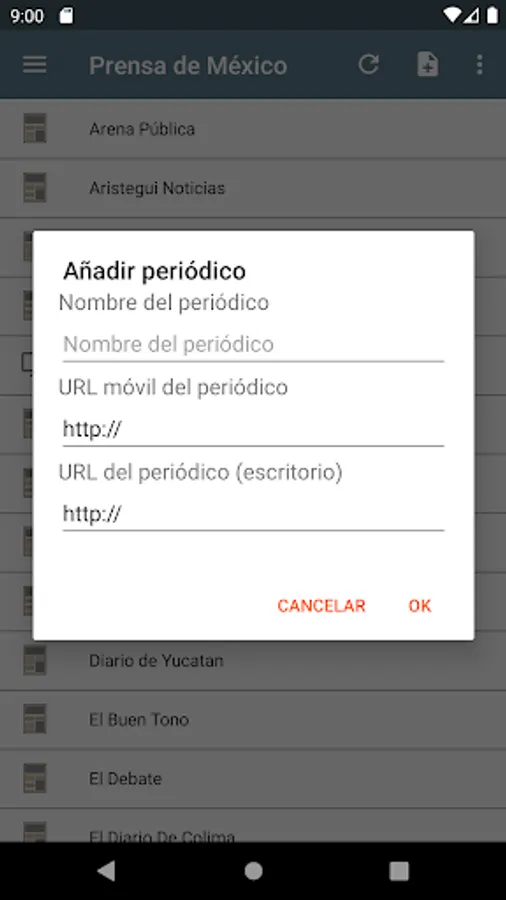Click the CANCELAR button
The height and width of the screenshot is (900, 506).
[x=321, y=606]
